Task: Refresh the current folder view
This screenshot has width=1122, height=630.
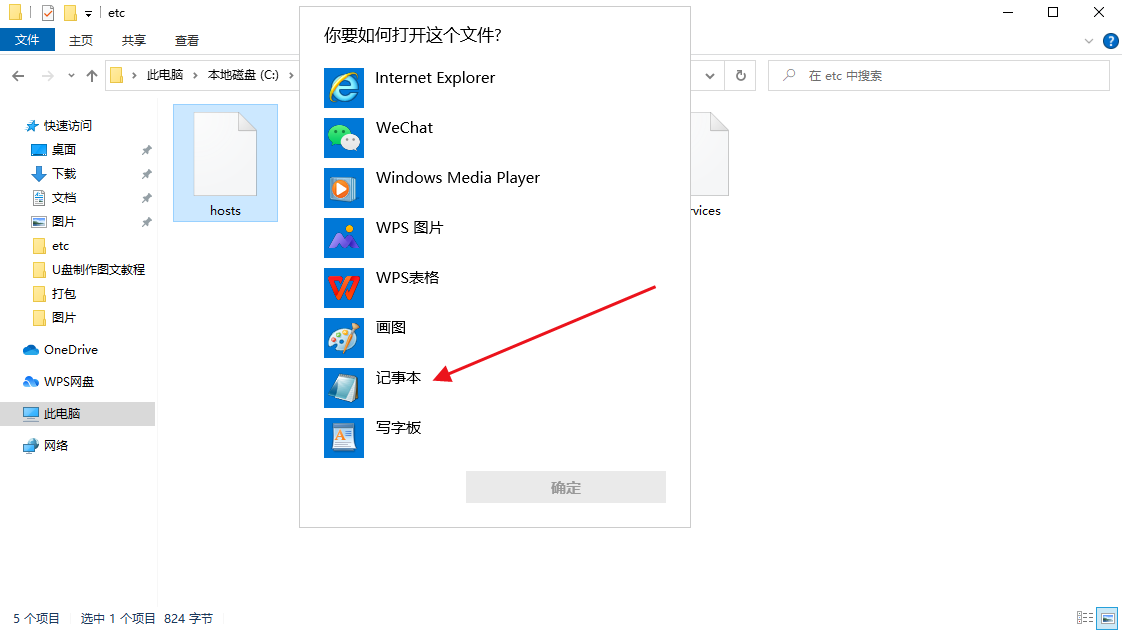Action: click(741, 75)
